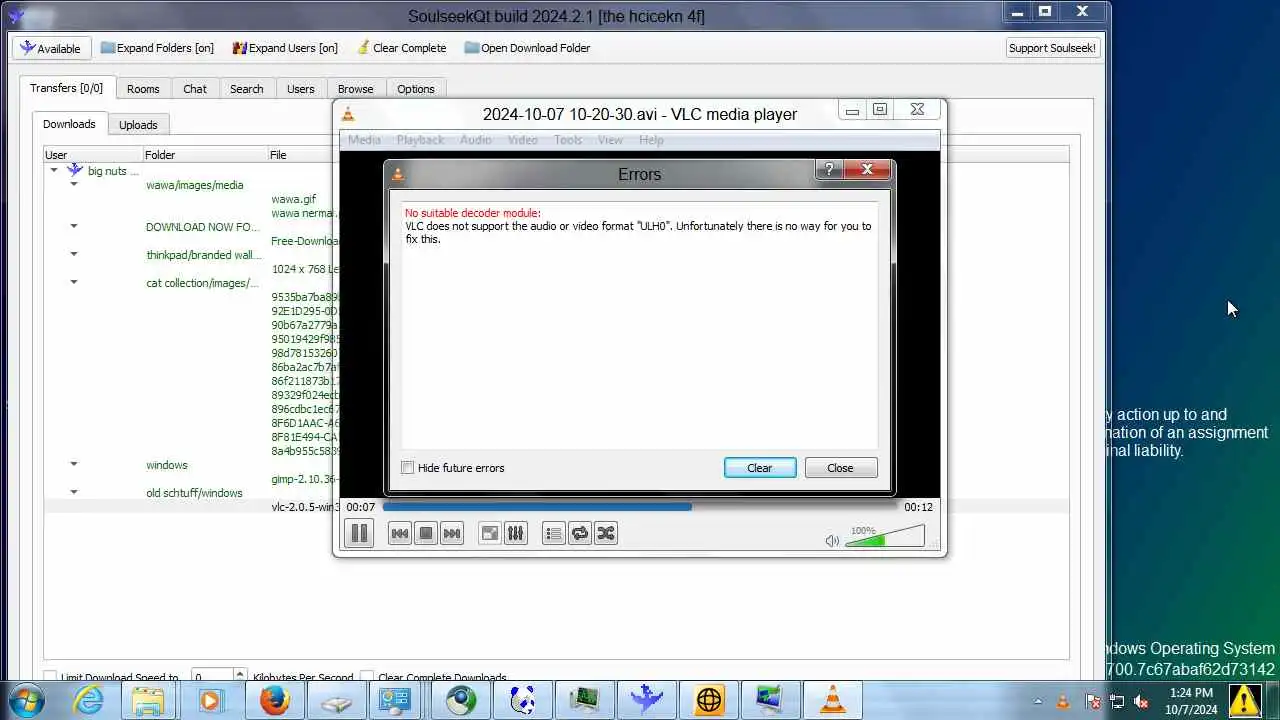
Task: Toggle Expand Folders [on] in Soulseek
Action: 157,48
